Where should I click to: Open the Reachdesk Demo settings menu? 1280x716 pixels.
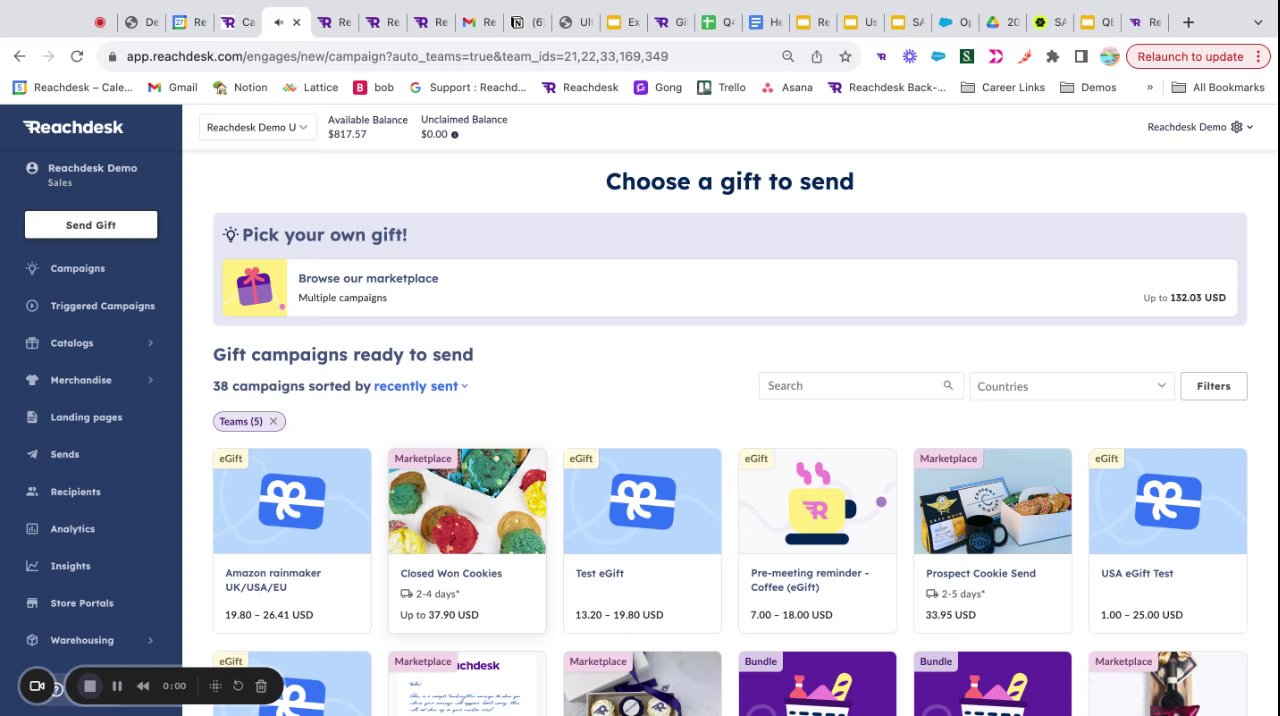coord(1200,127)
